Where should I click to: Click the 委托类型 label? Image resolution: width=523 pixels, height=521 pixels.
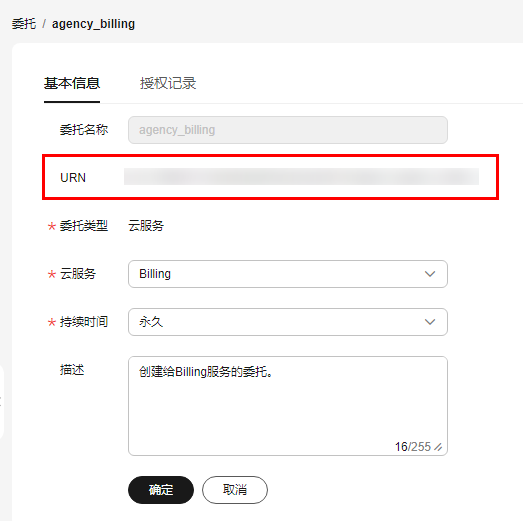point(84,226)
